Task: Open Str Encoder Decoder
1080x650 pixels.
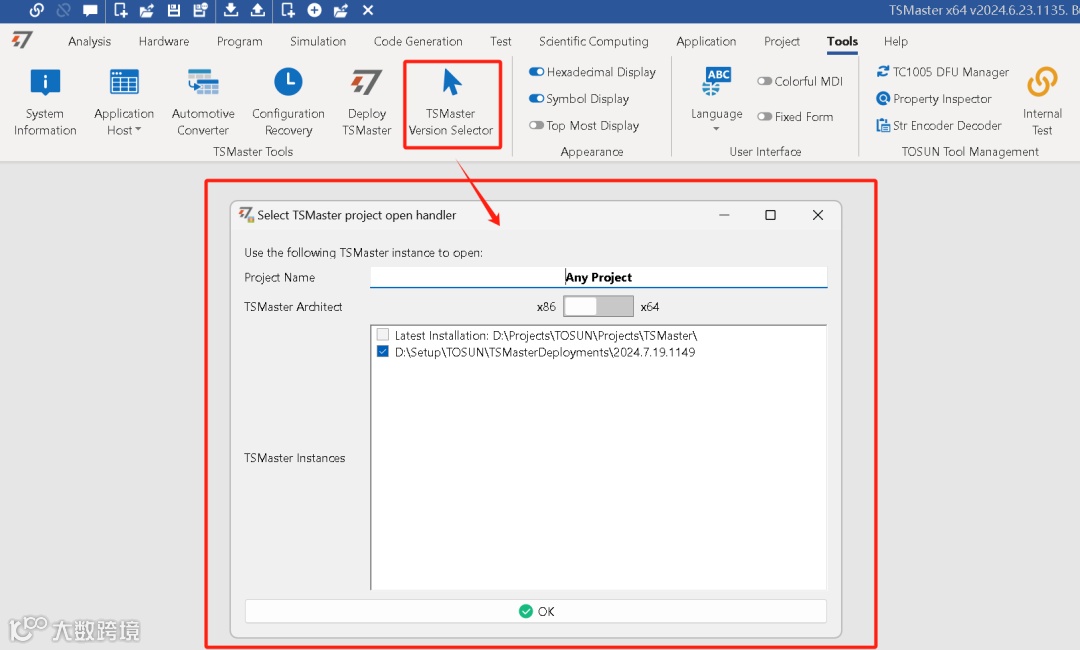Action: pos(939,125)
